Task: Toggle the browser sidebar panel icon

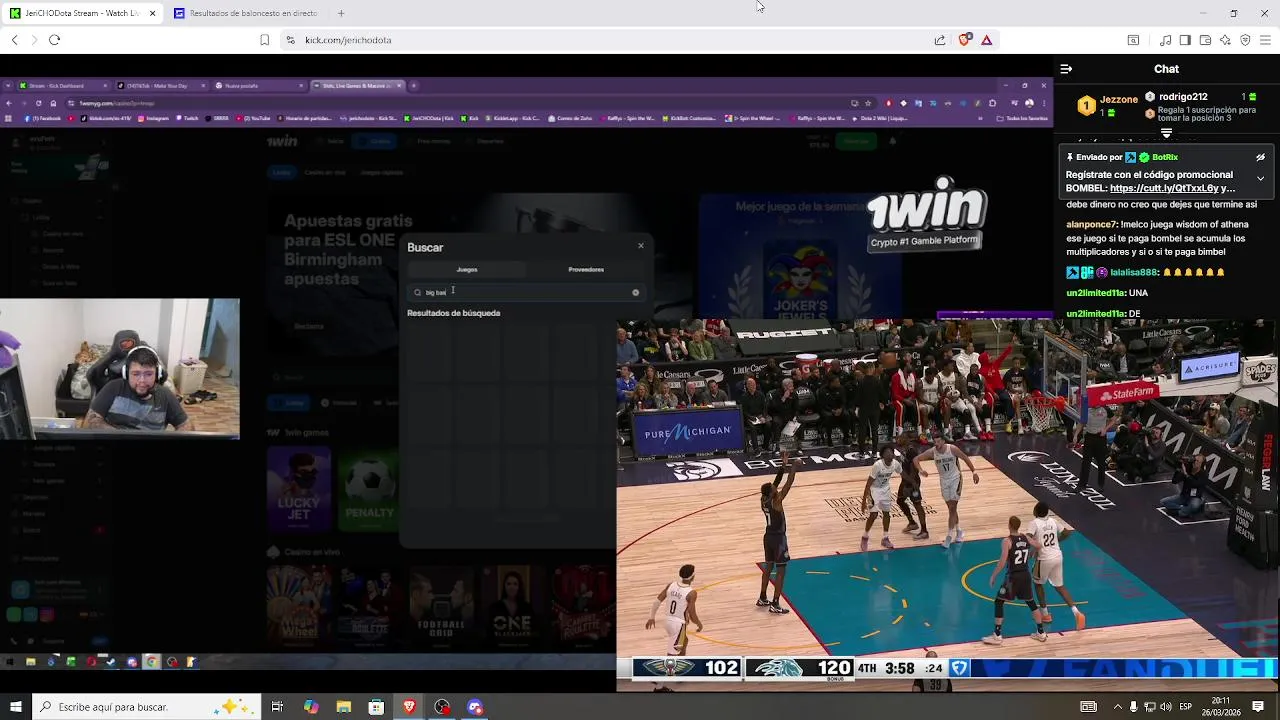Action: [1185, 40]
